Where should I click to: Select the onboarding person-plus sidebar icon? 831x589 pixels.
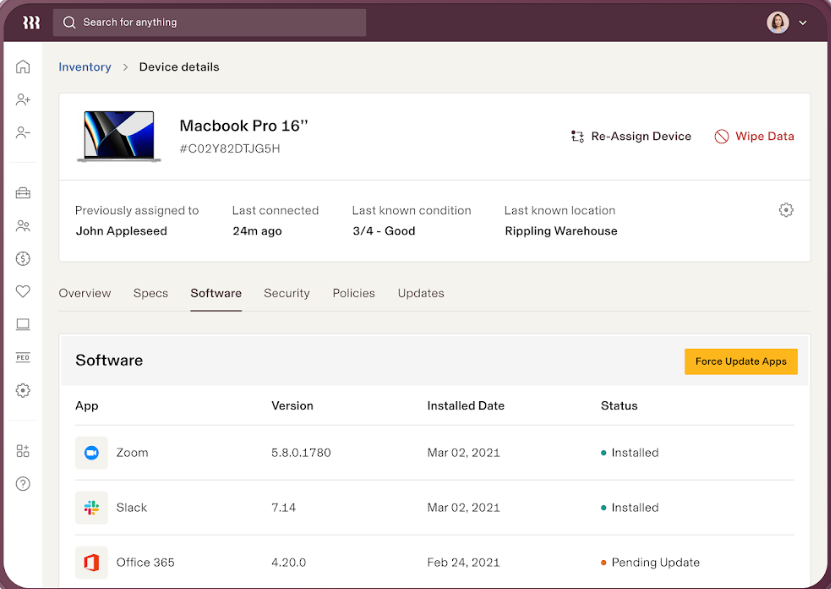tap(23, 99)
